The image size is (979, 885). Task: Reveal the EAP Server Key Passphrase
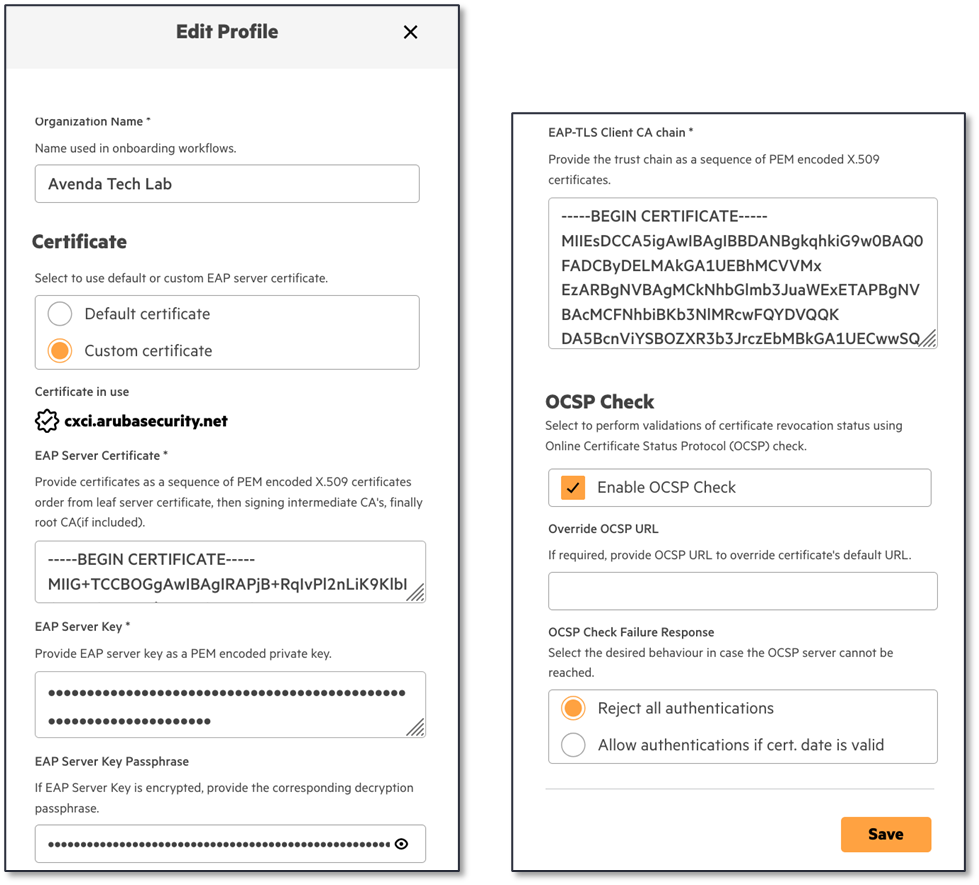[x=401, y=844]
